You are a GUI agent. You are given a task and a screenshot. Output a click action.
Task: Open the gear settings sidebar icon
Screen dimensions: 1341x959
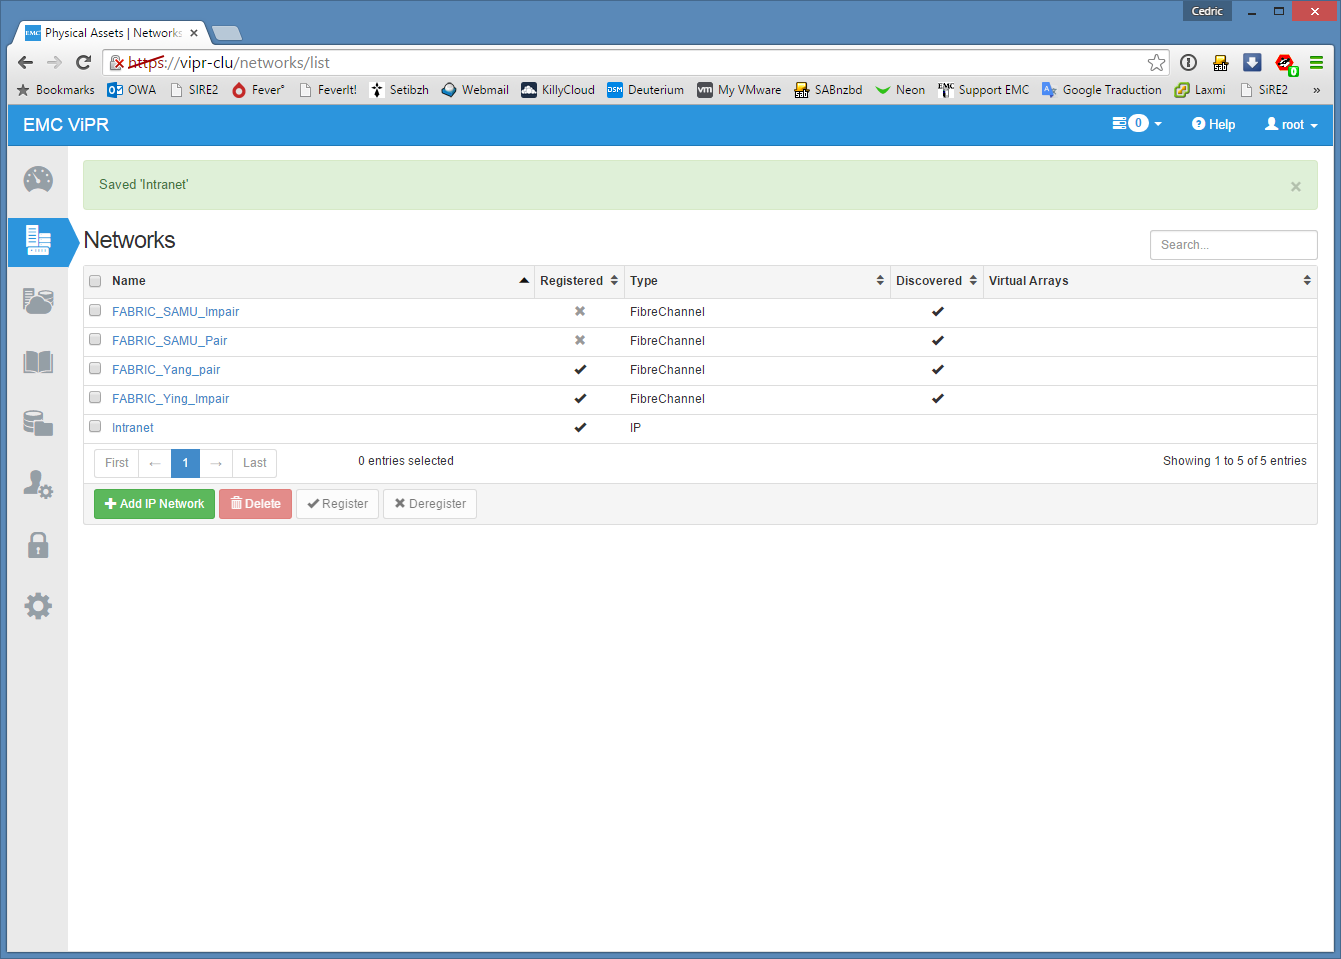(x=38, y=606)
